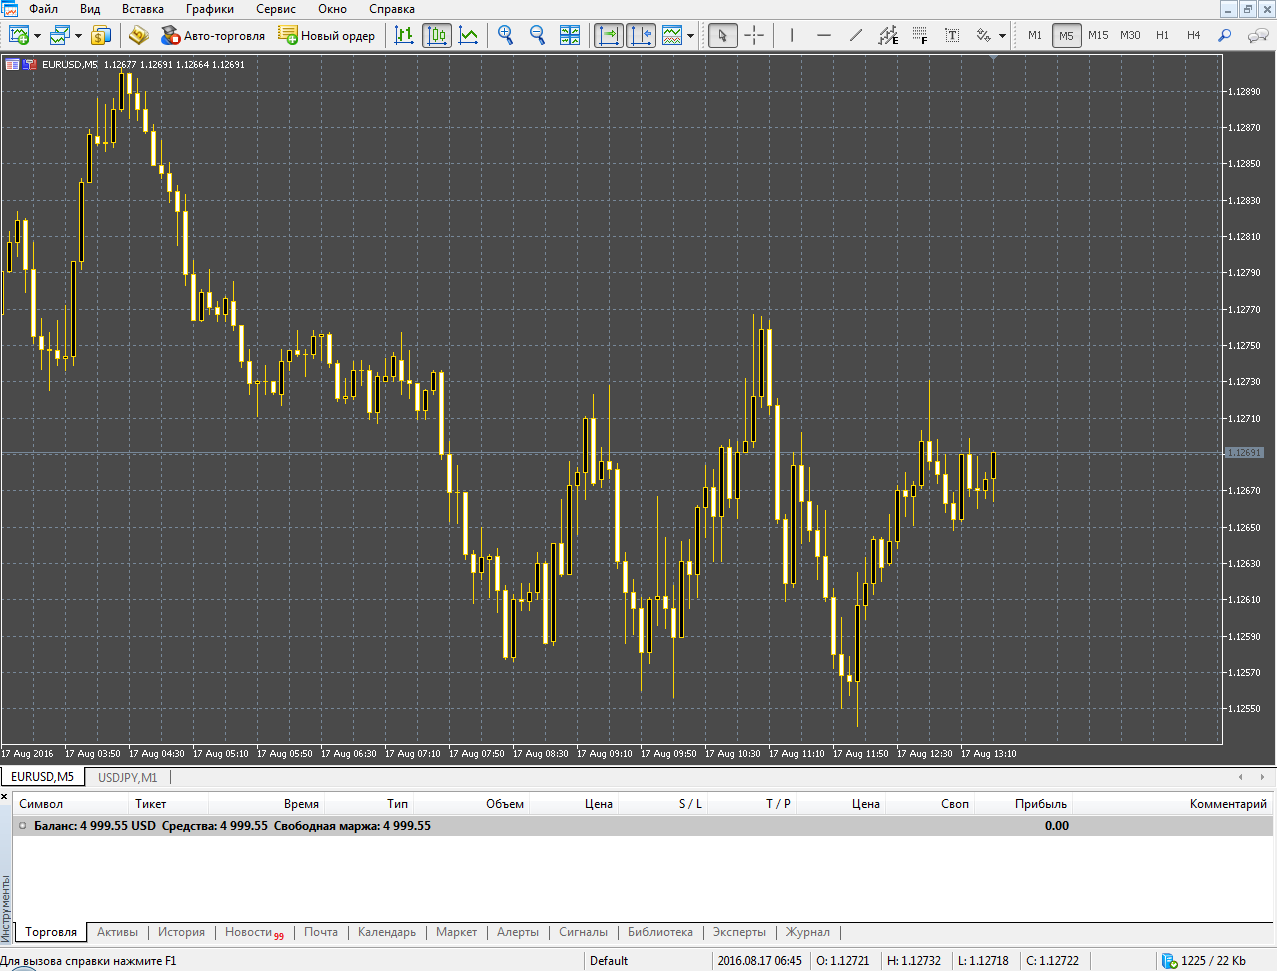Screen dimensions: 1277x971
Task: Switch chart to bar chart view
Action: click(x=404, y=35)
